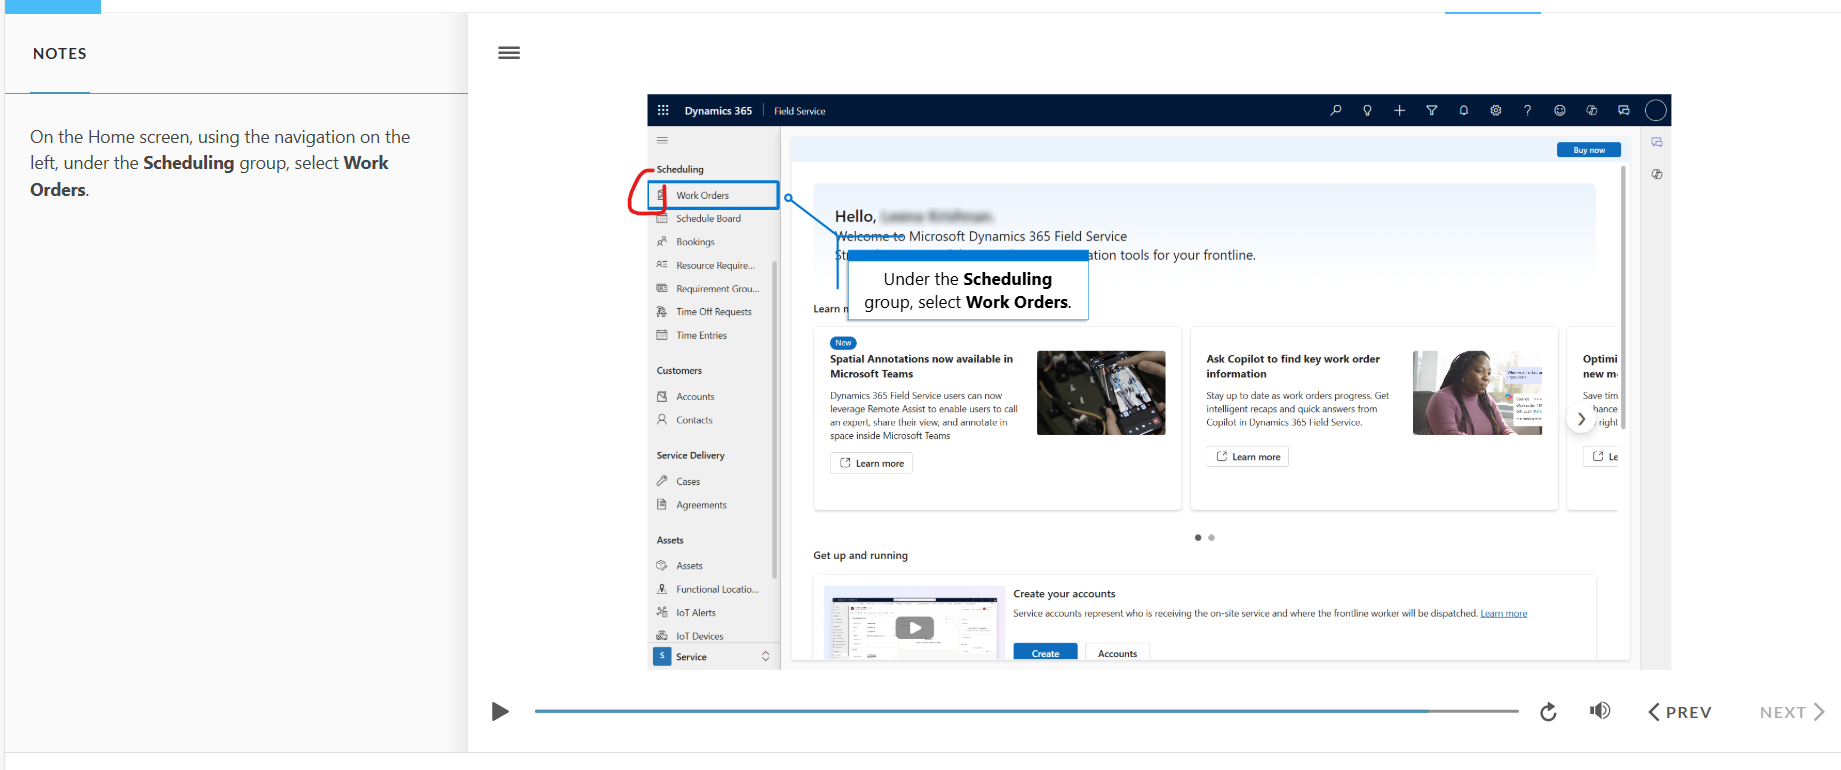The width and height of the screenshot is (1841, 770).
Task: Open the Learn more link about service accounts
Action: [x=1503, y=614]
